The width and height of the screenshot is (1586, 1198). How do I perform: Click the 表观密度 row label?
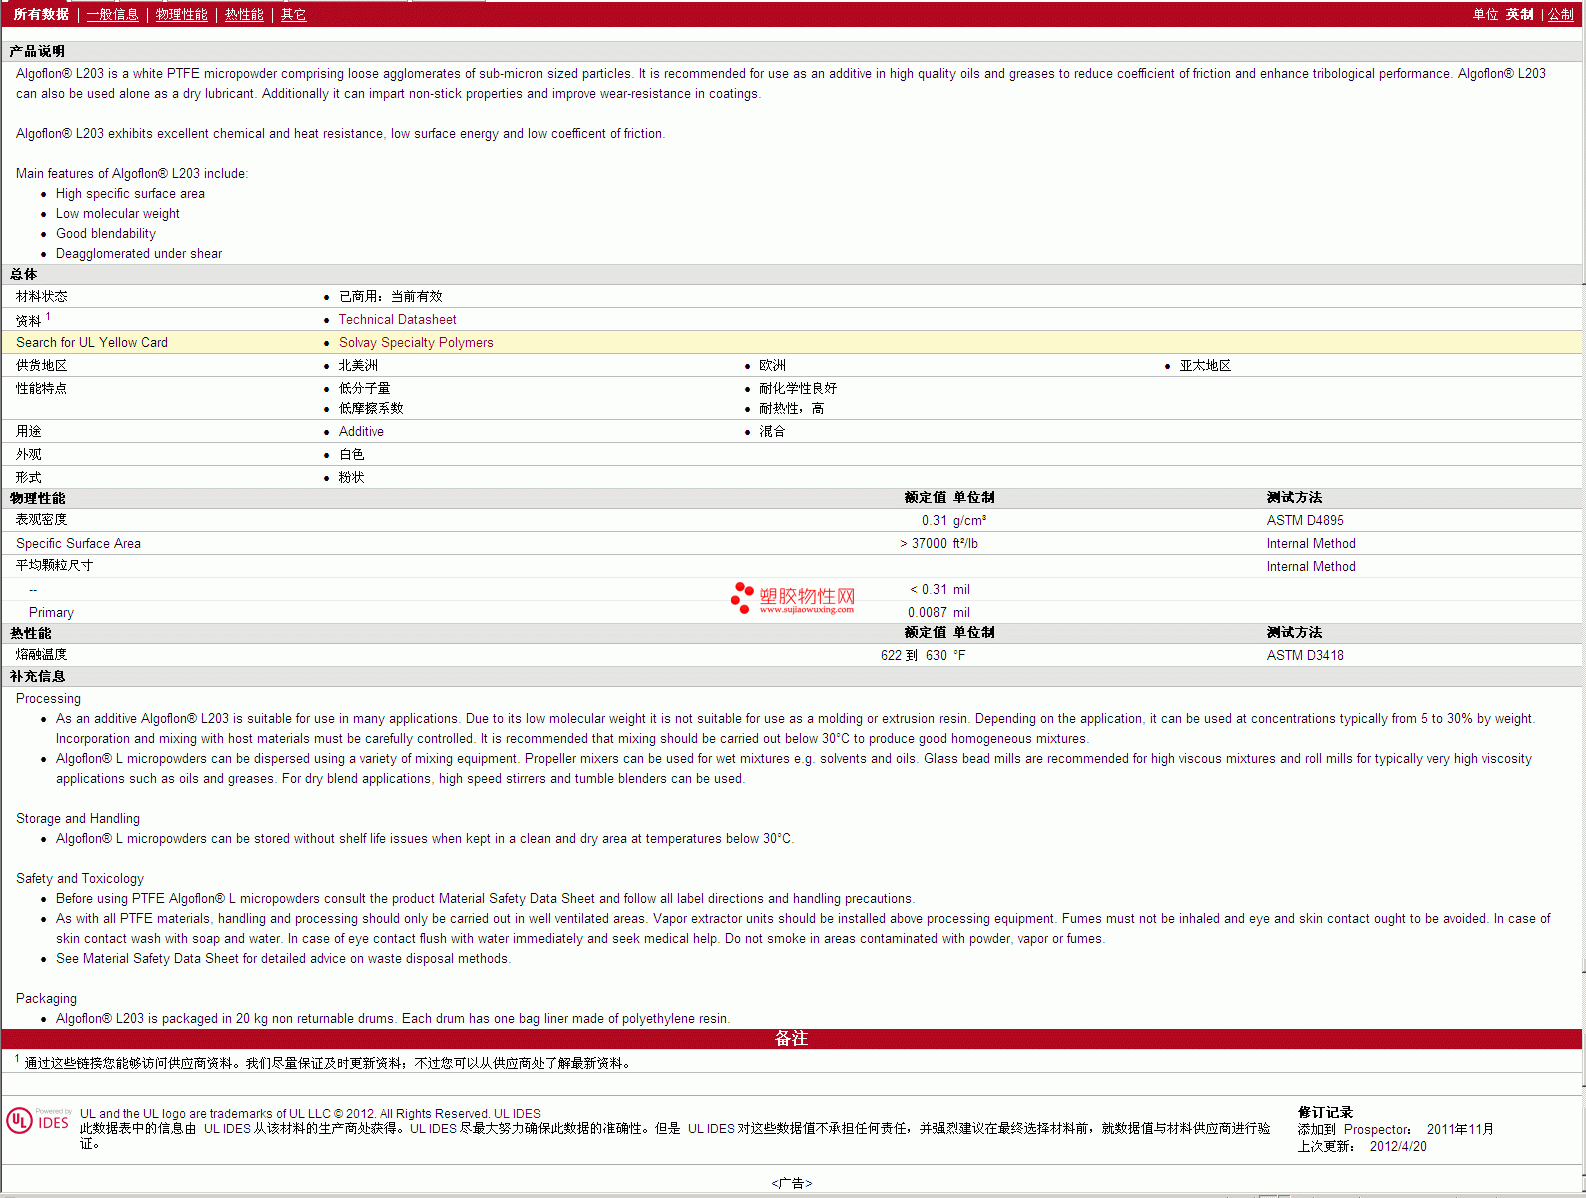click(42, 519)
